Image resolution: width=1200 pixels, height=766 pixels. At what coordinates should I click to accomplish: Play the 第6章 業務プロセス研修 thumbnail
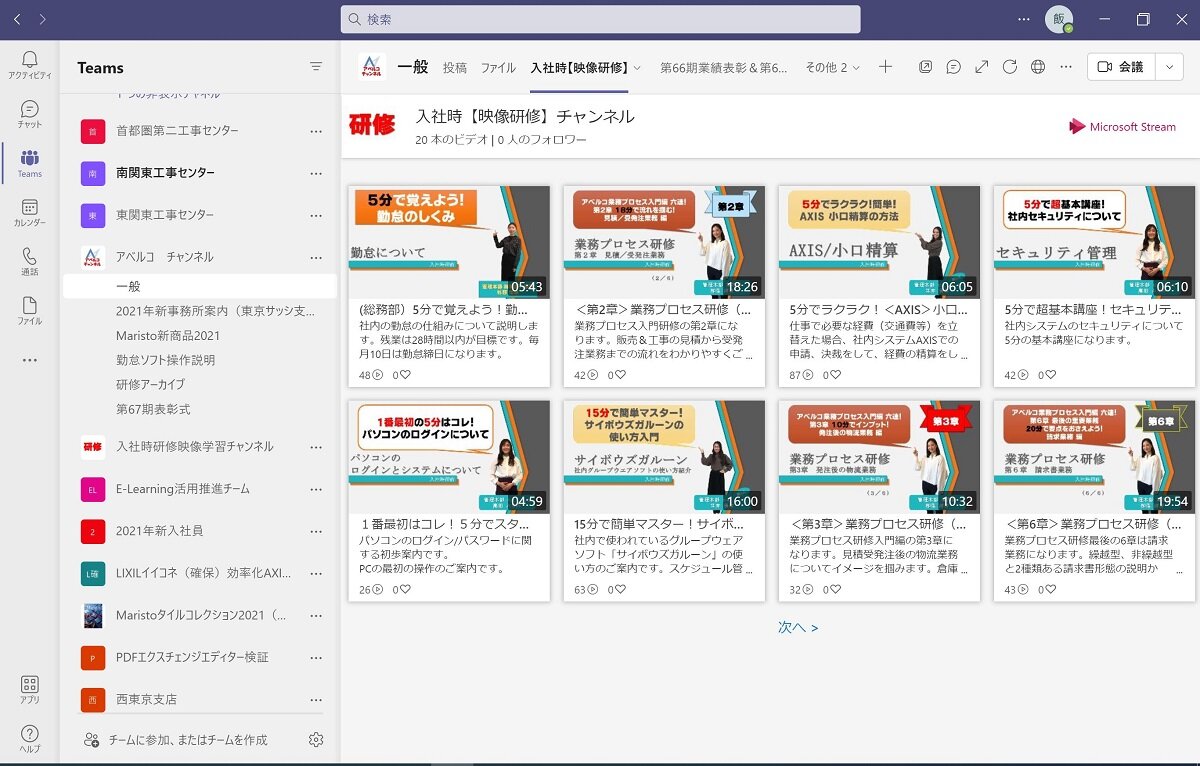(1094, 457)
